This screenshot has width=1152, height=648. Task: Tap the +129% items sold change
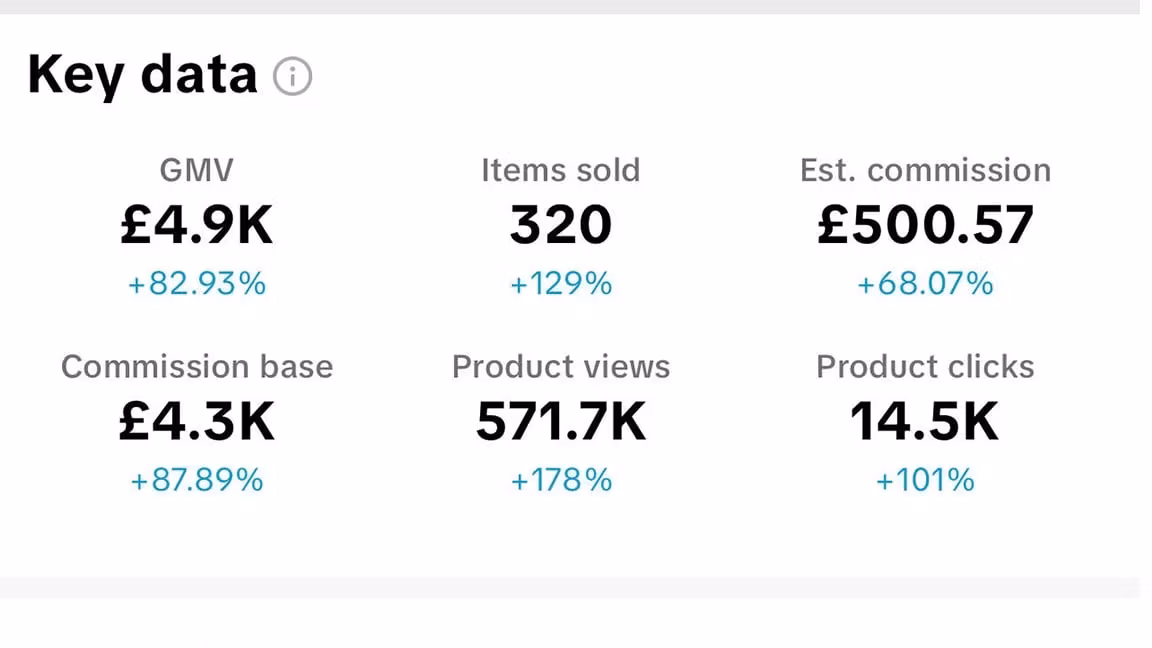(560, 285)
